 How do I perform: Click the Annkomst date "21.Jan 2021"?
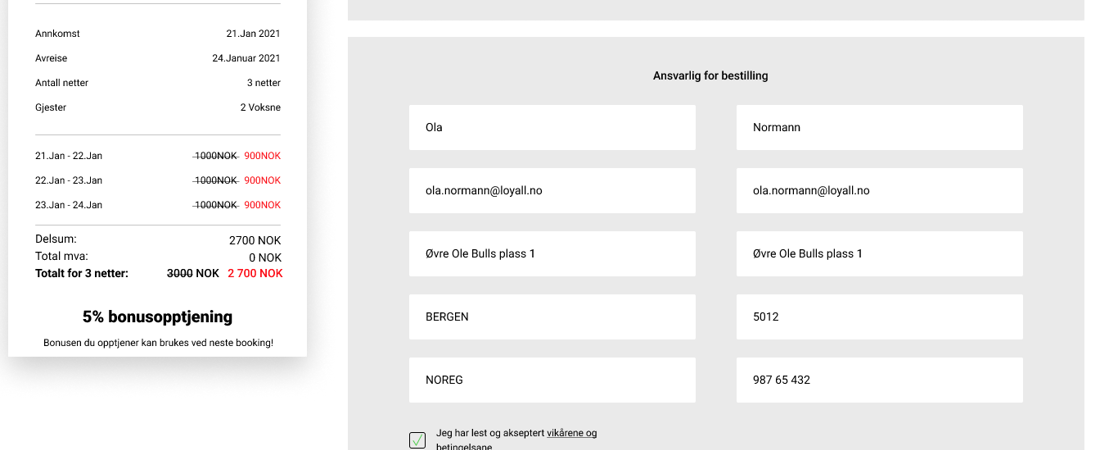[x=253, y=34]
